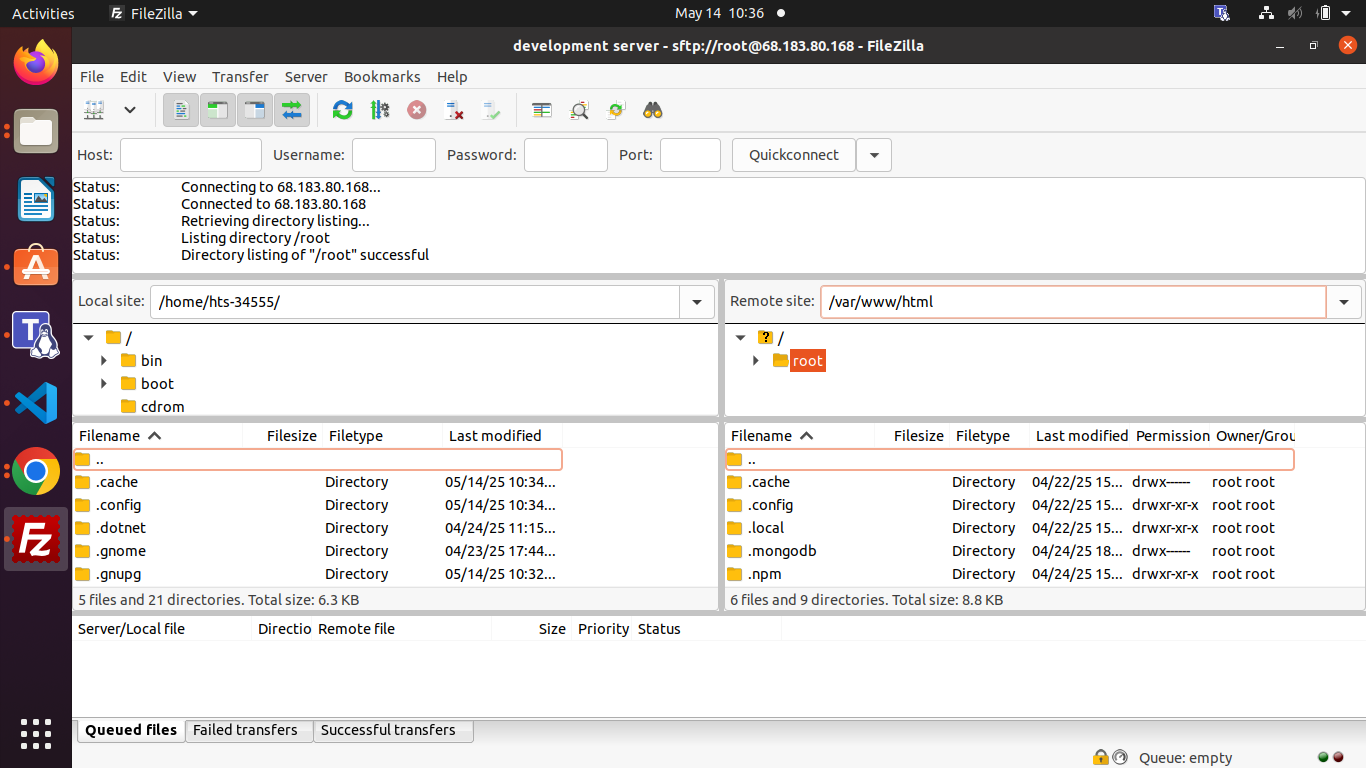Click the Username input field

[x=394, y=155]
